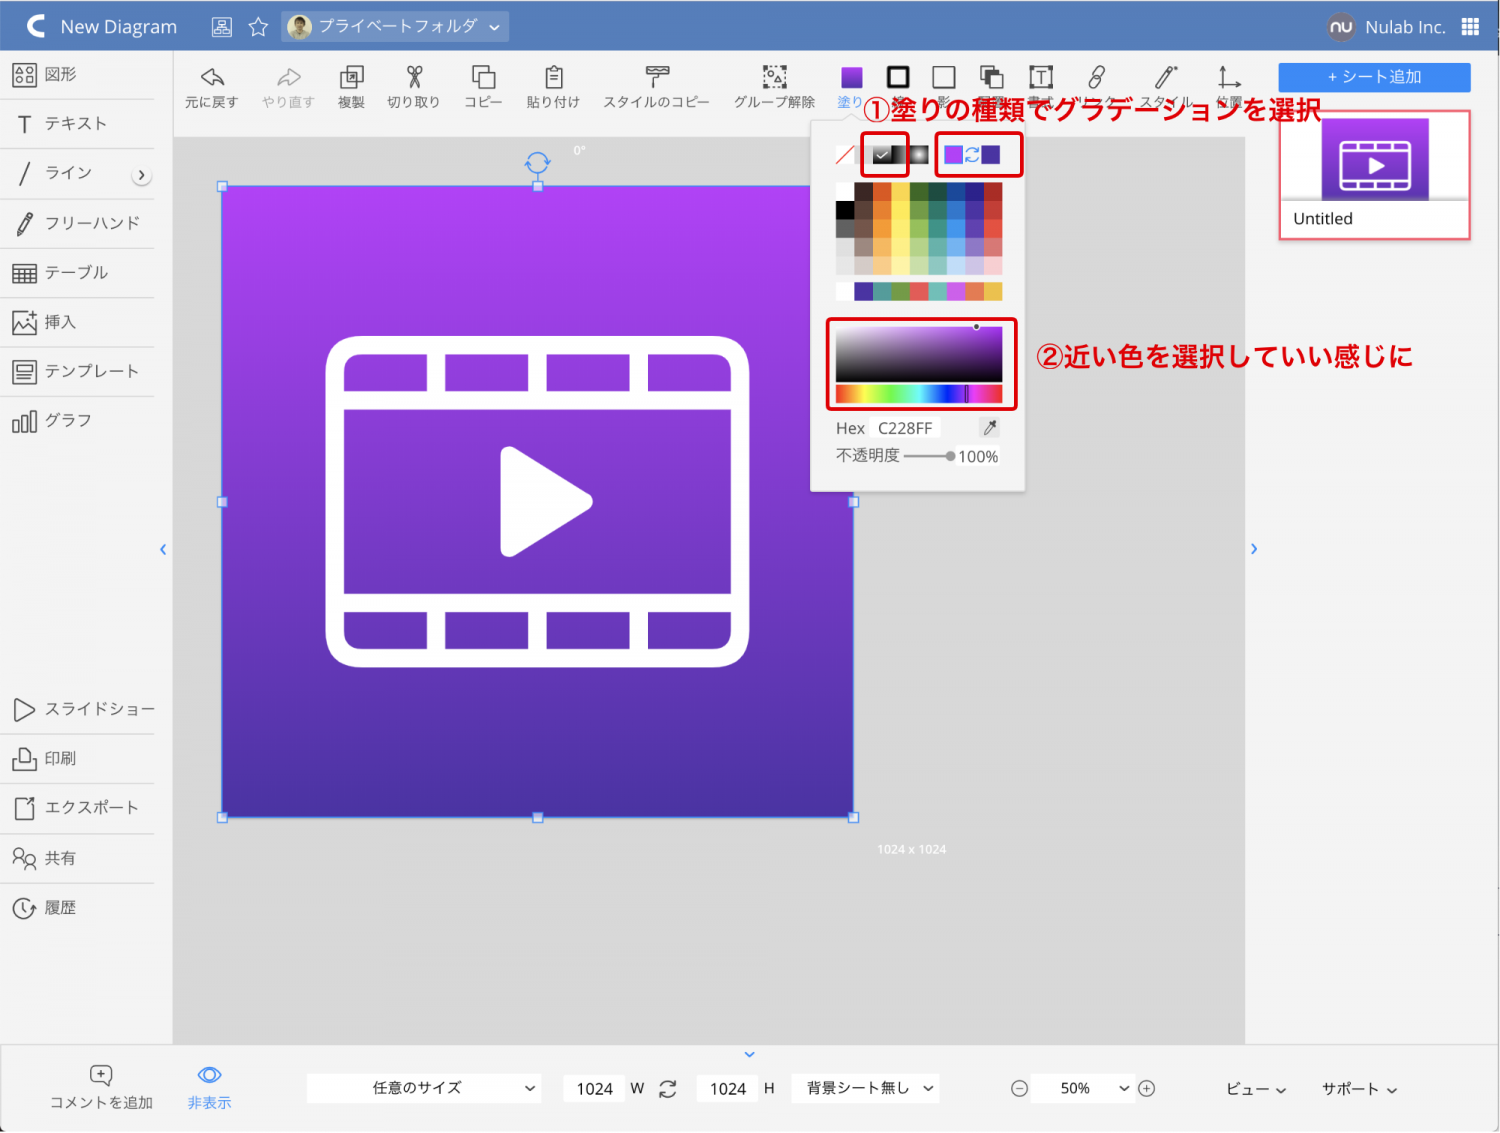
Task: Click the Undo (元に戻す) toolbar icon
Action: pyautogui.click(x=212, y=79)
